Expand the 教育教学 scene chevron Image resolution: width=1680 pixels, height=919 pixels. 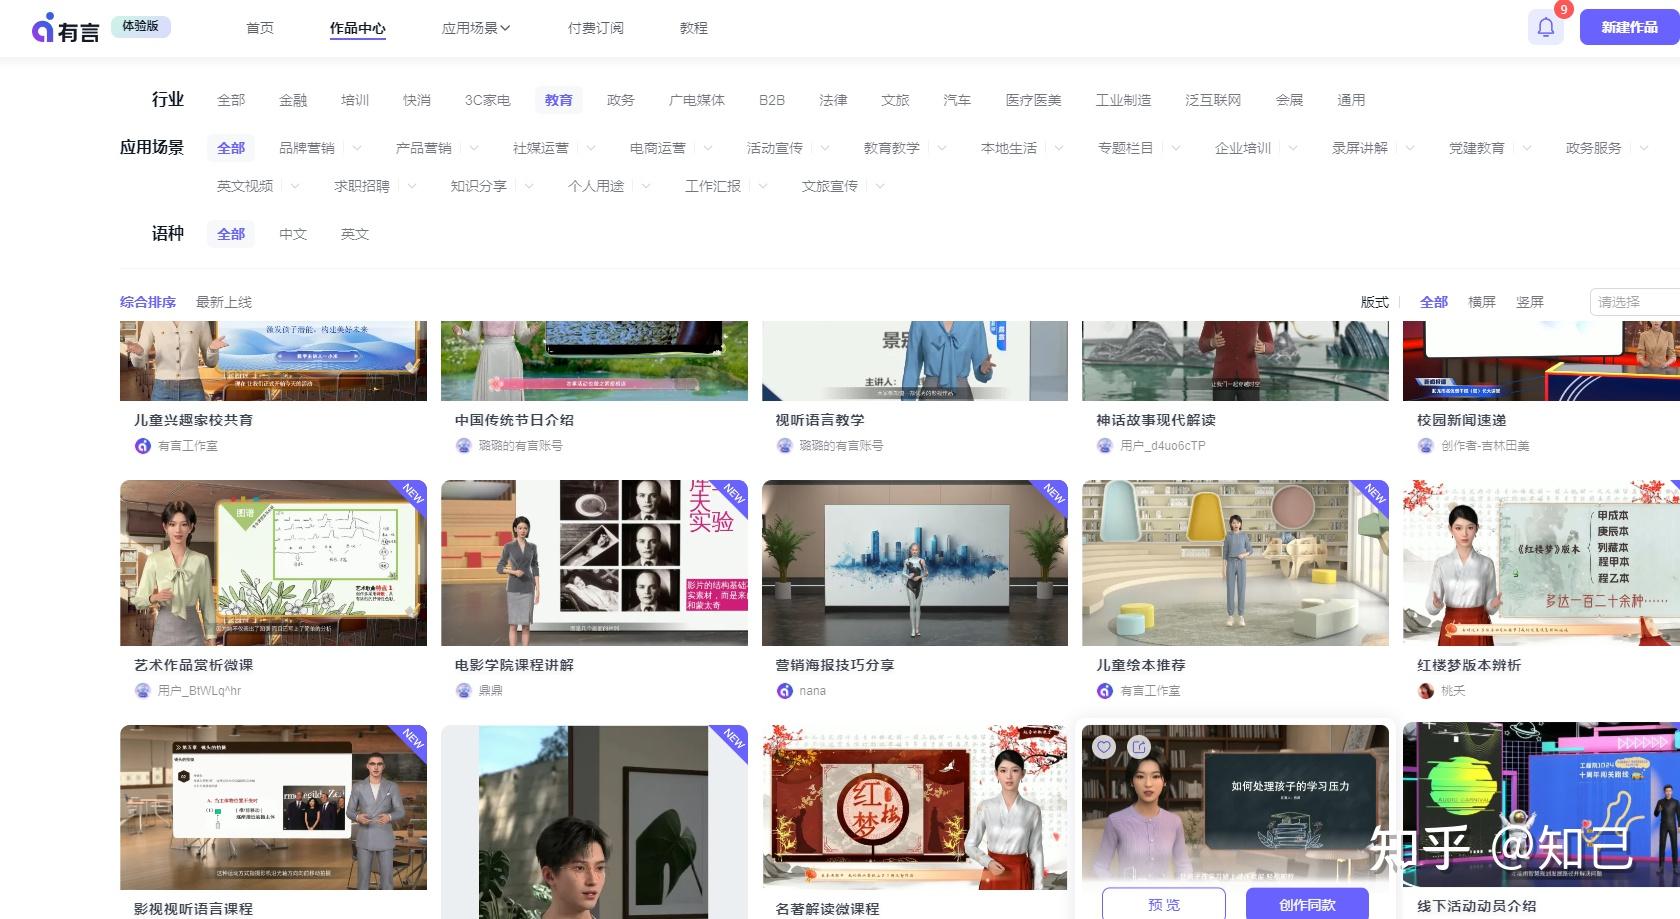(x=940, y=147)
